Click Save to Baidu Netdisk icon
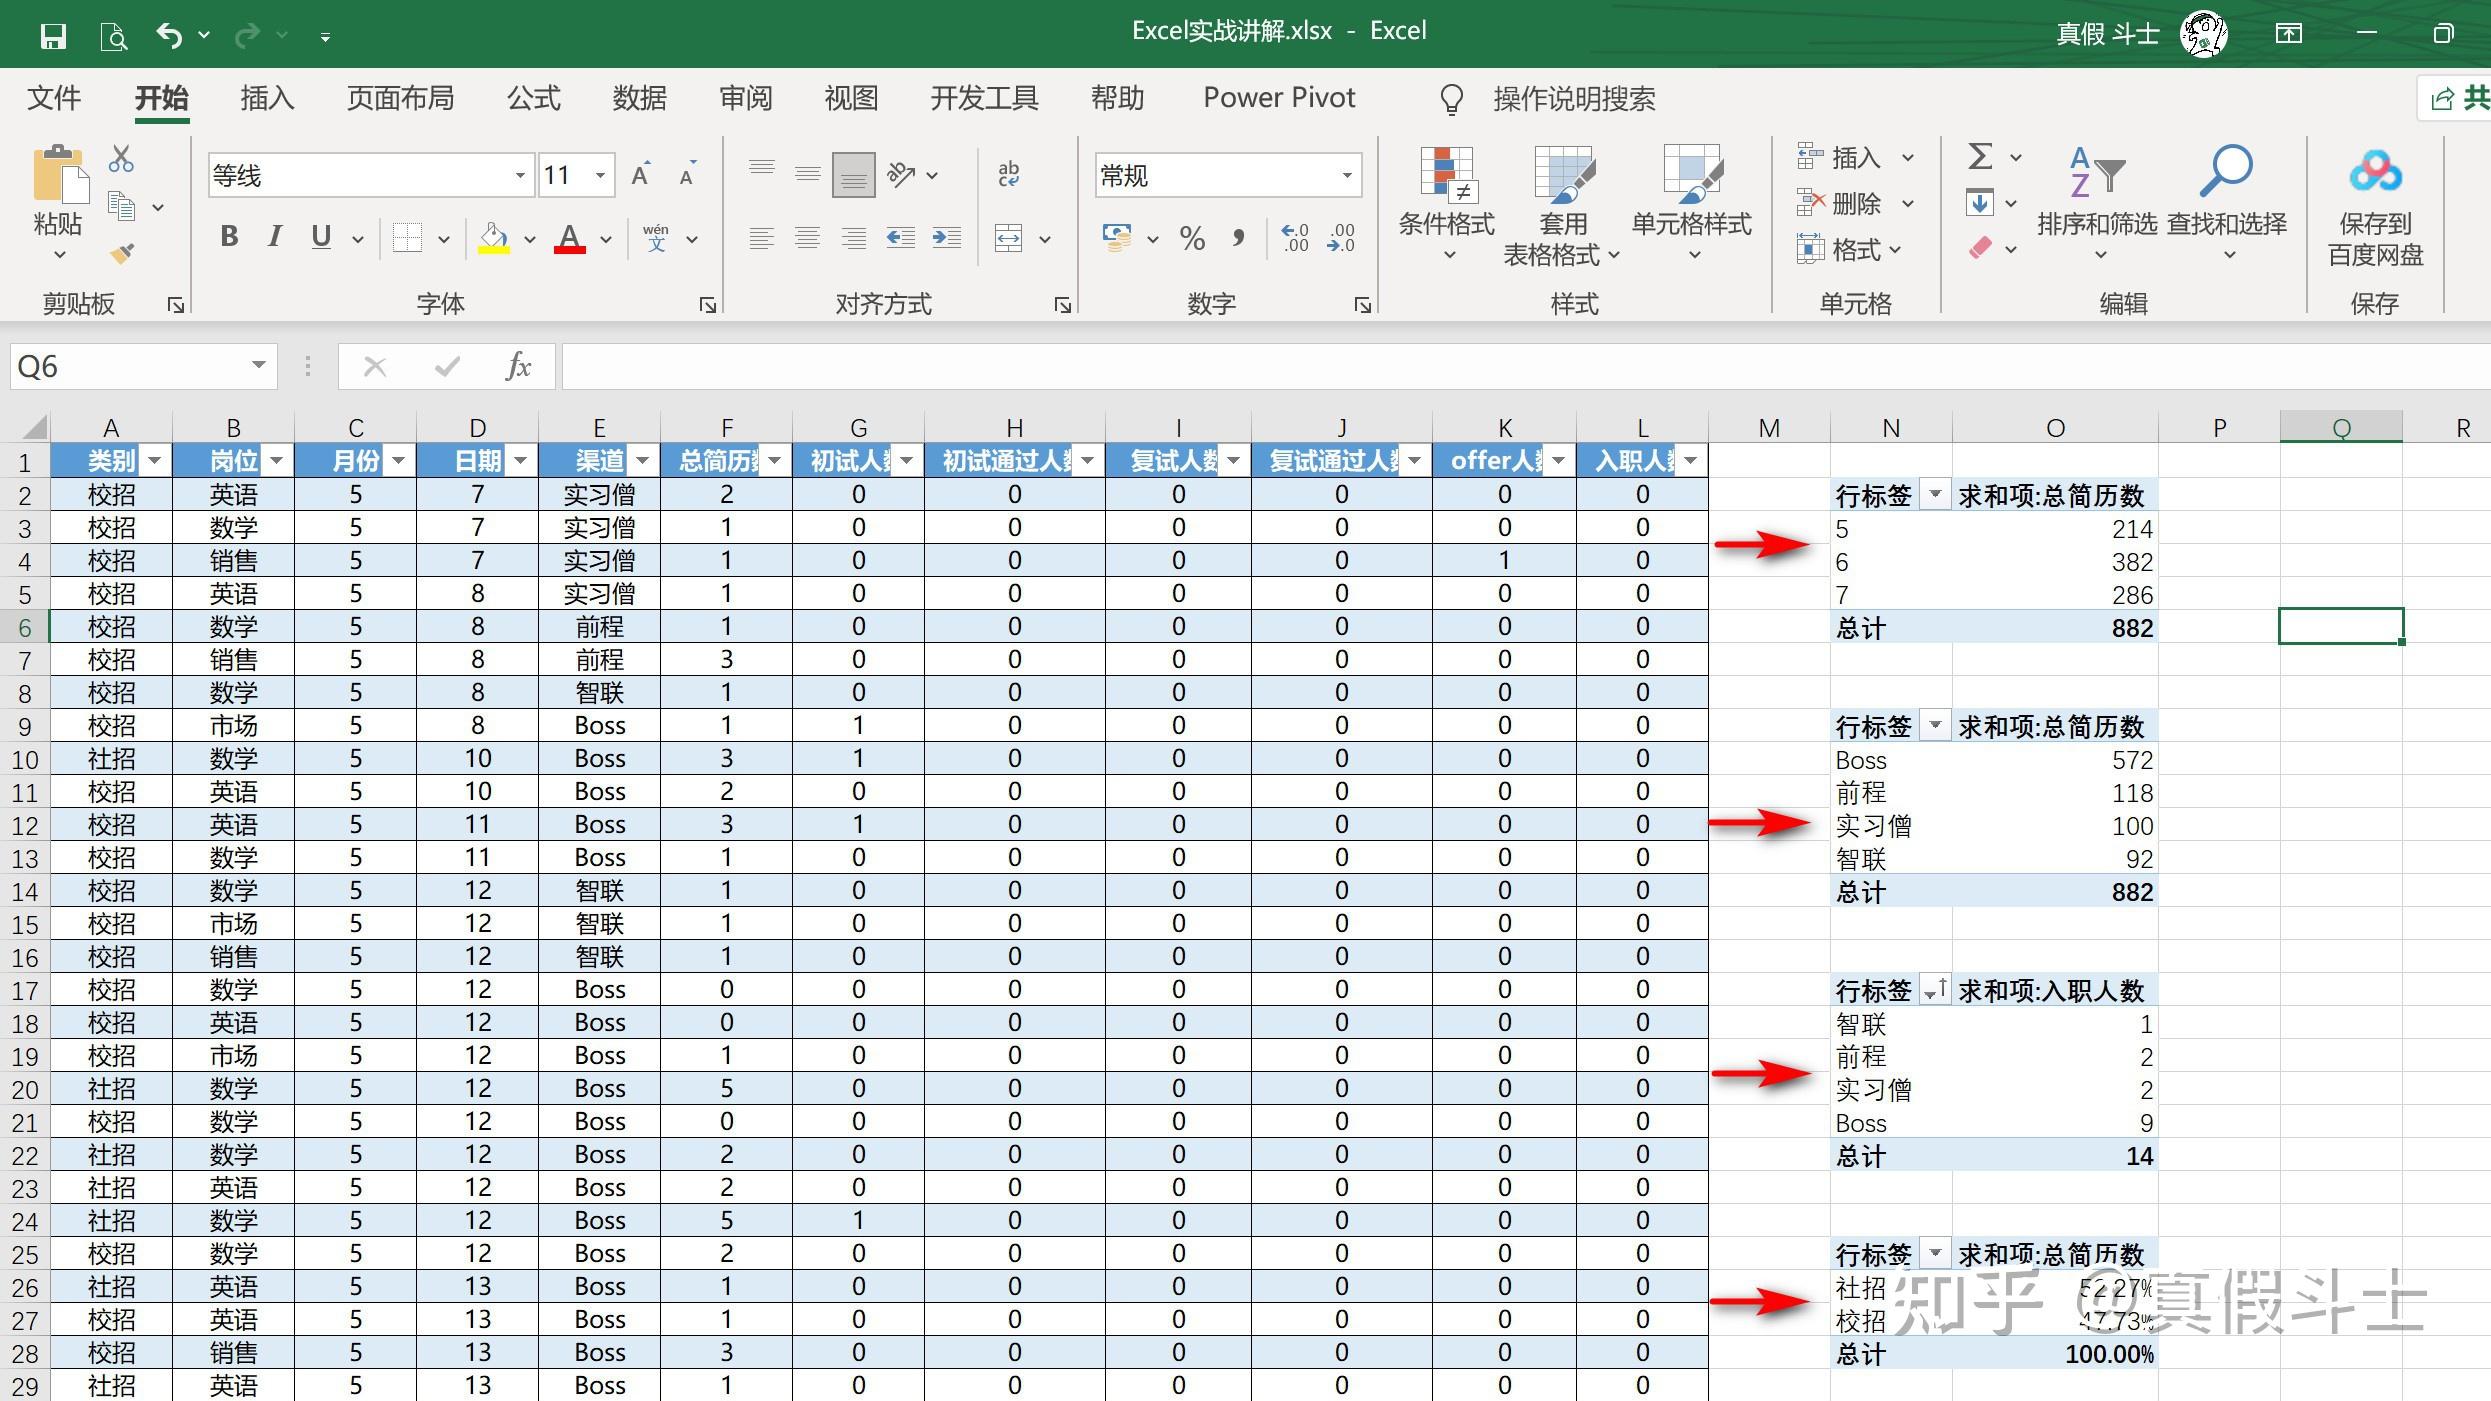Viewport: 2491px width, 1401px height. point(2375,172)
